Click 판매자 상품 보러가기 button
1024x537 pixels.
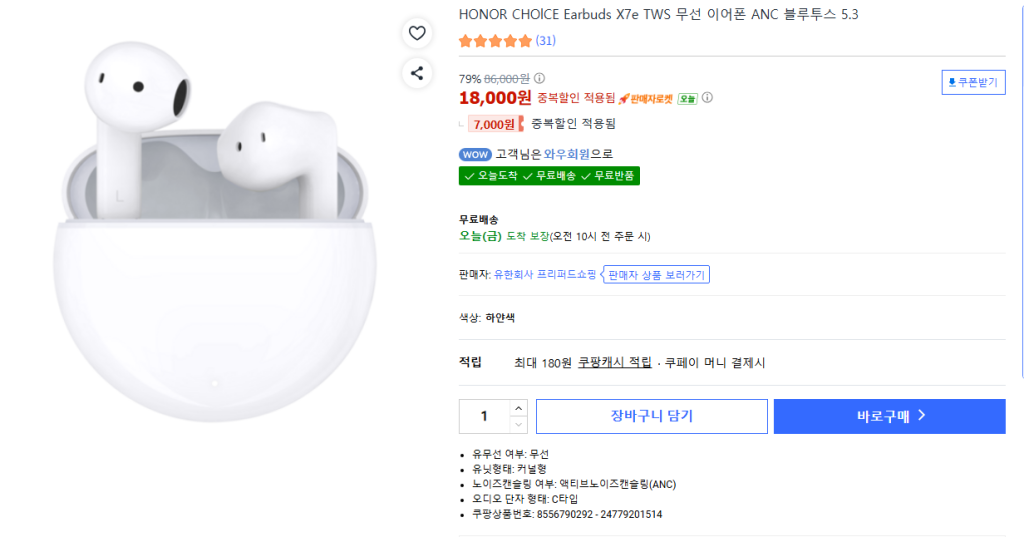pos(656,274)
